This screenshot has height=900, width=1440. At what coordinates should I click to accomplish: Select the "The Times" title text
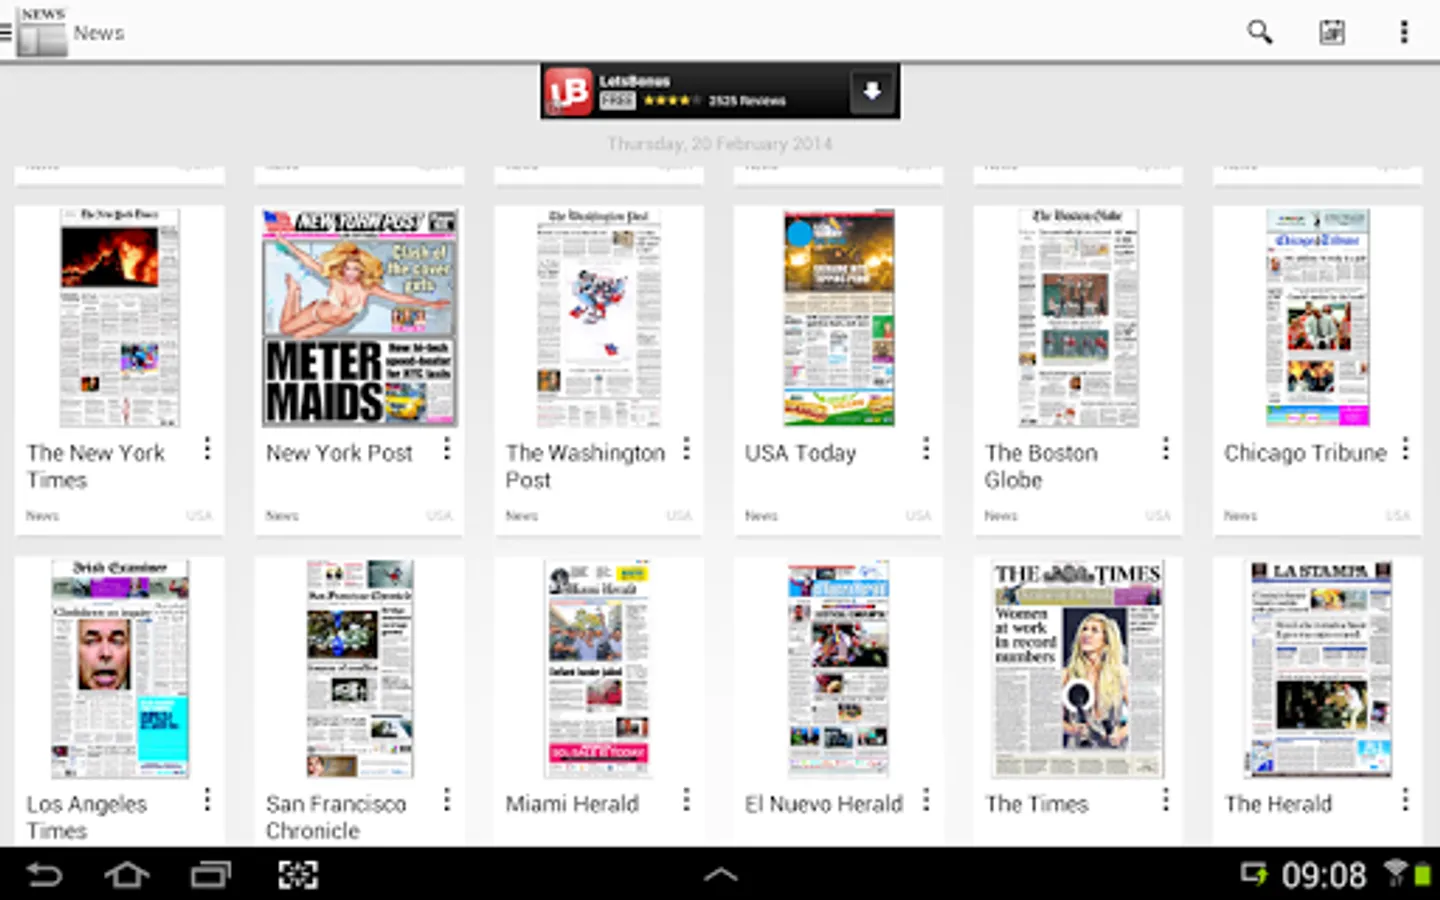[x=1036, y=804]
